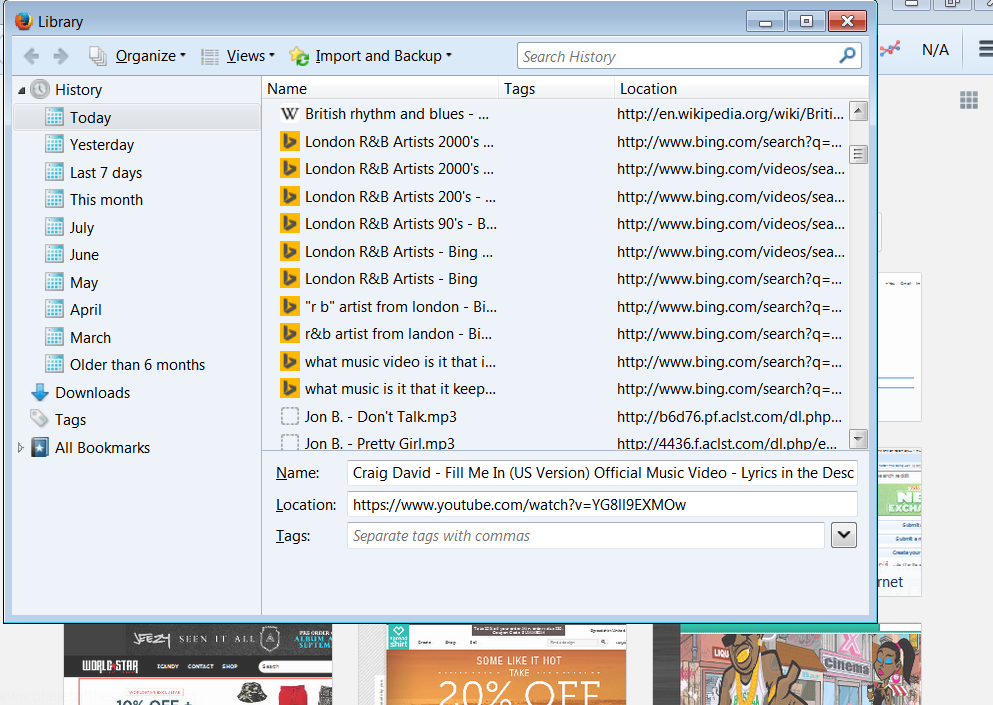Select July history folder
Viewport: 993px width, 705px height.
(x=136, y=227)
